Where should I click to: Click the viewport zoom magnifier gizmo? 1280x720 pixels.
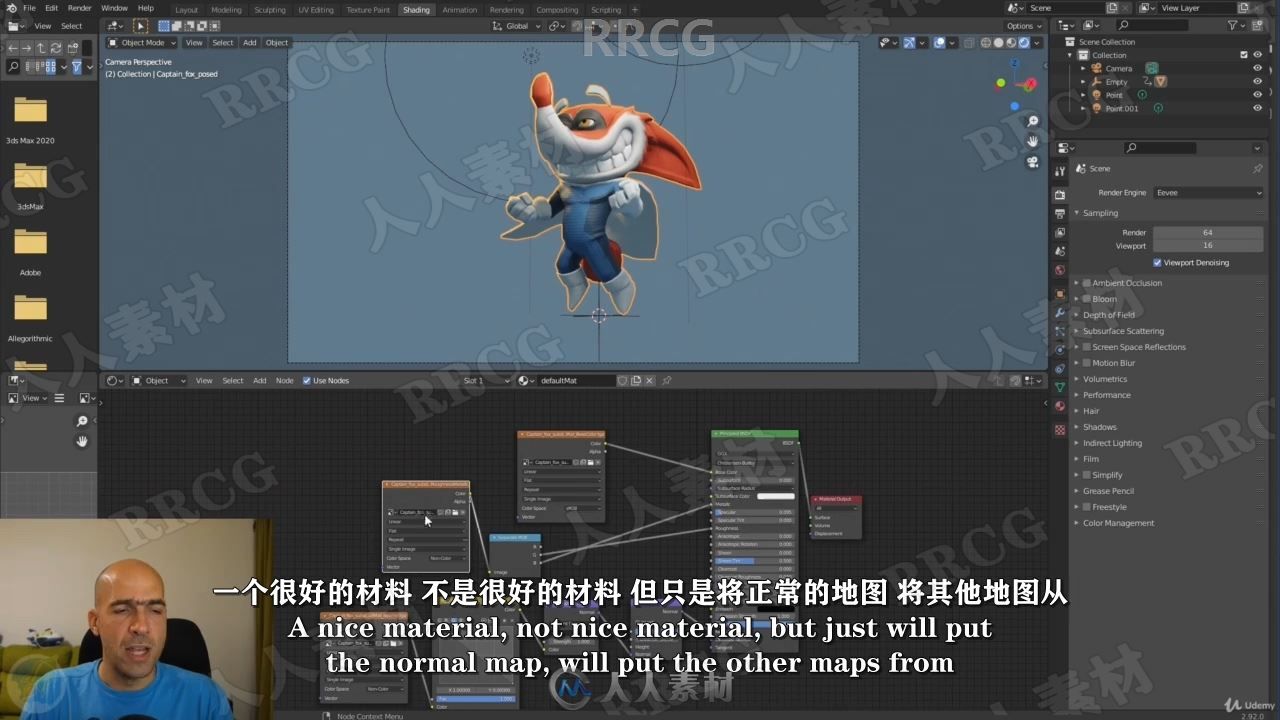(1033, 121)
